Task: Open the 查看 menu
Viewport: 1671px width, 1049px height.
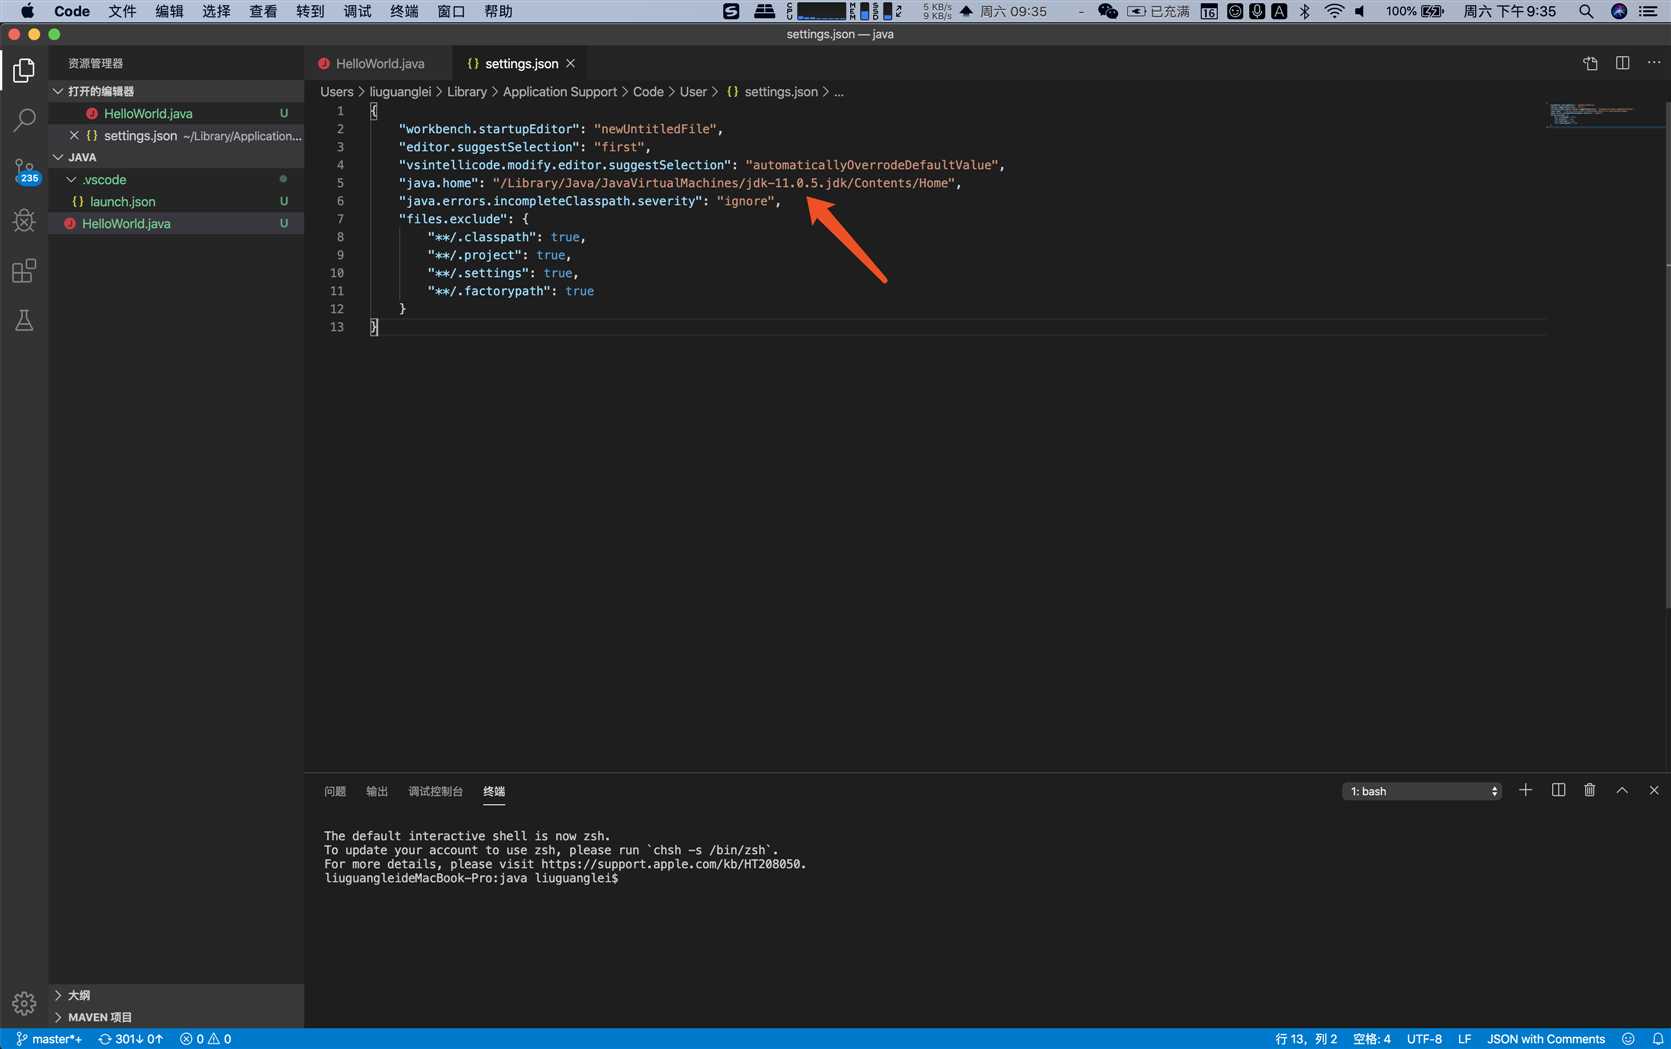Action: click(263, 11)
